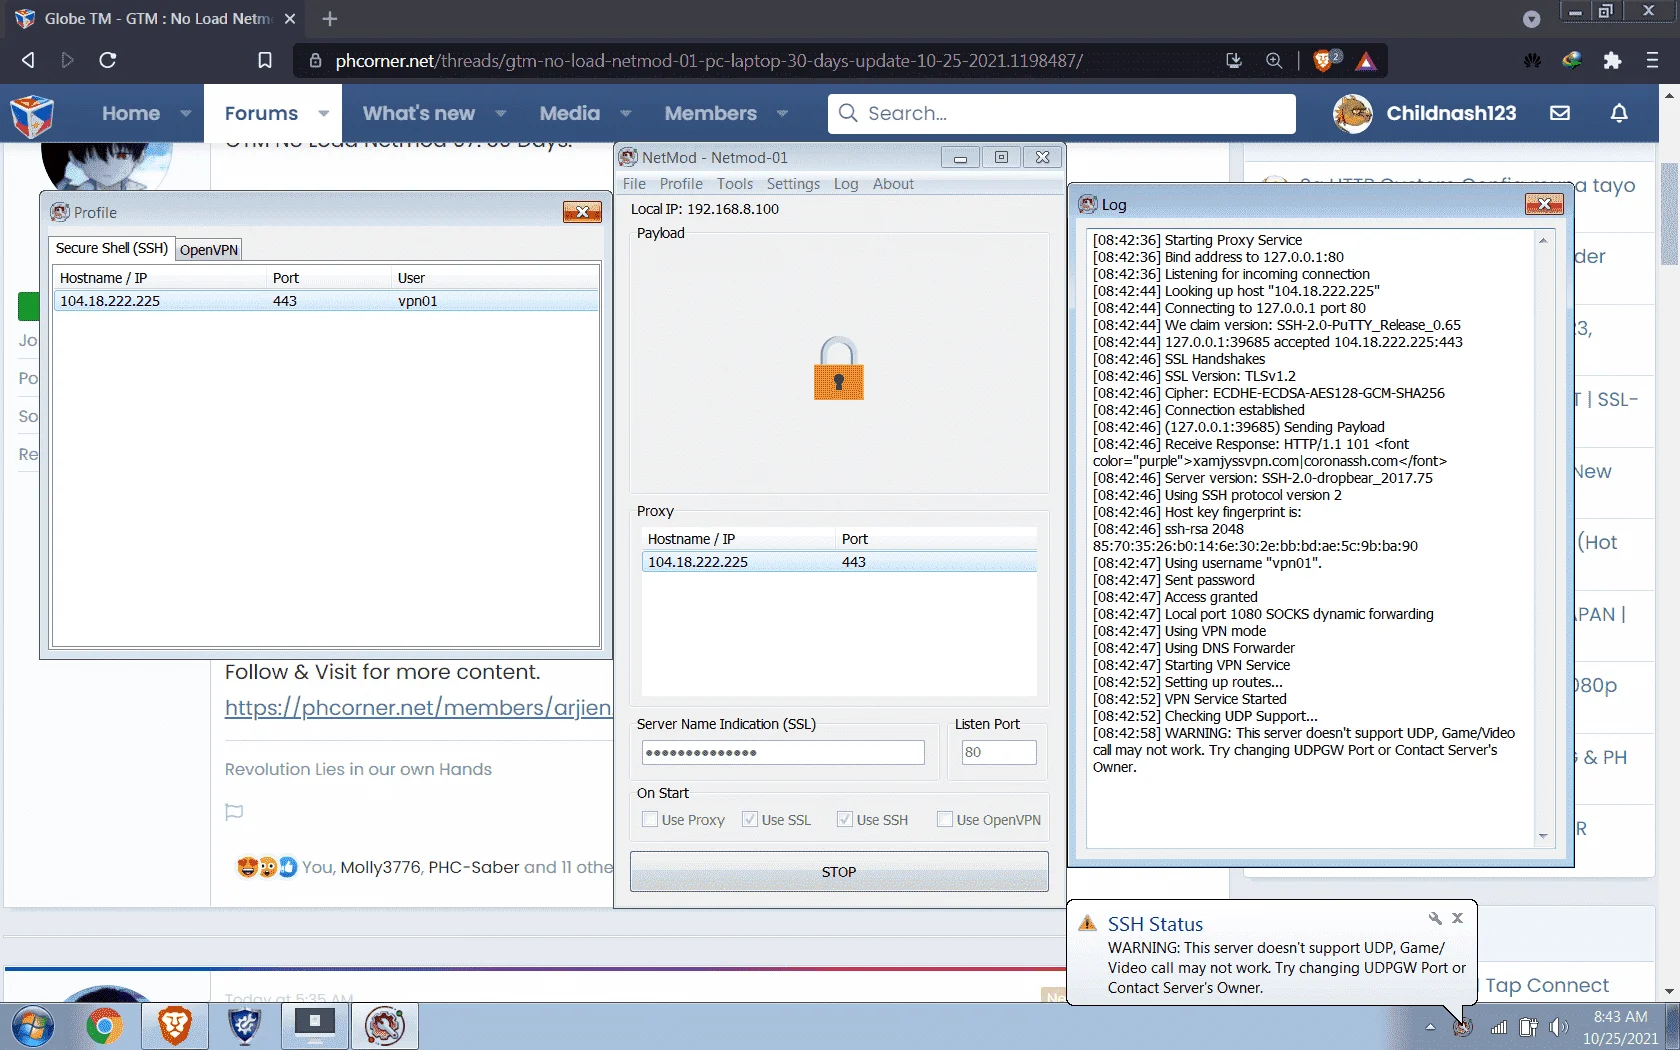
Task: Open the NetMod Tools menu
Action: click(734, 184)
